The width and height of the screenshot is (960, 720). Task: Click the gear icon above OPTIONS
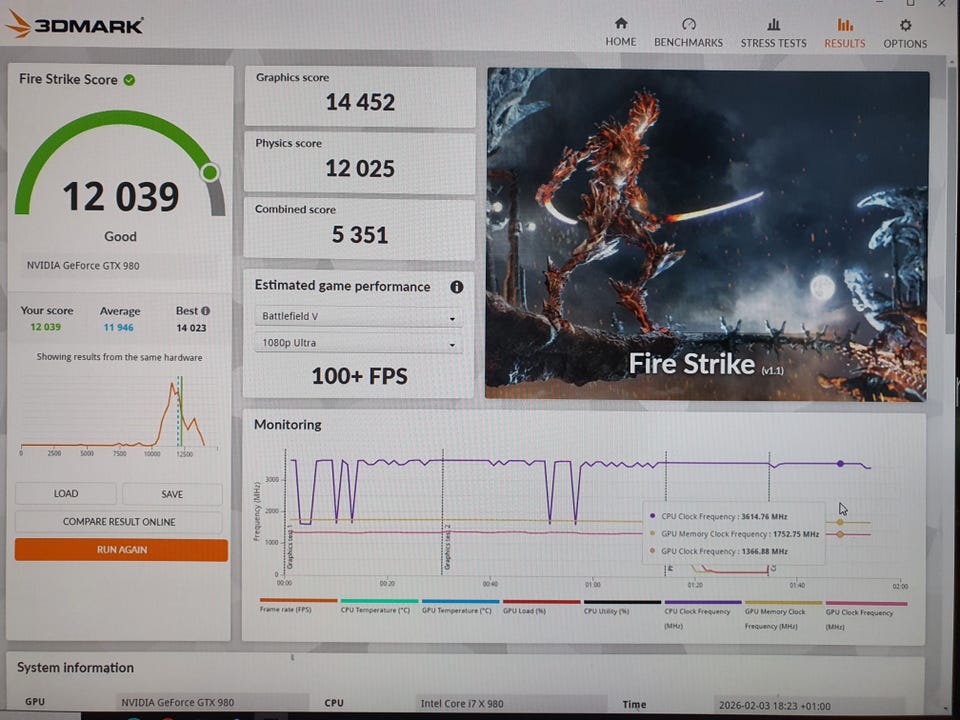906,25
